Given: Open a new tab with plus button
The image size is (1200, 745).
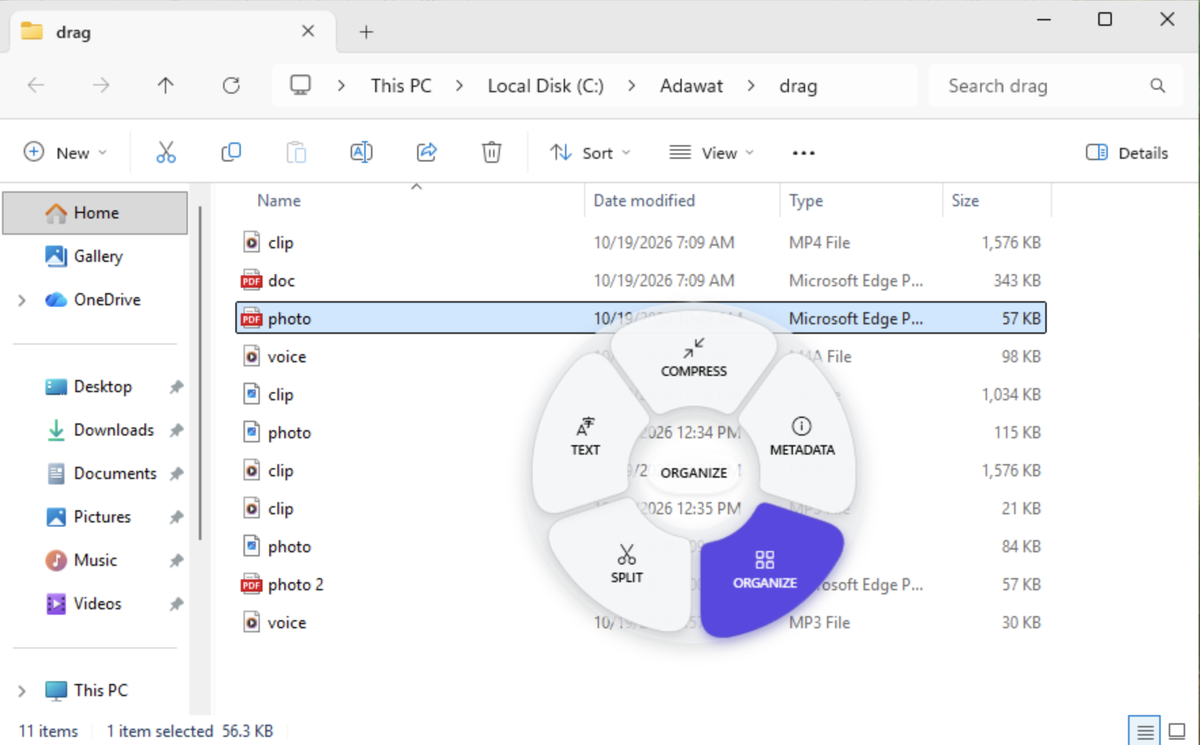Looking at the screenshot, I should (366, 32).
